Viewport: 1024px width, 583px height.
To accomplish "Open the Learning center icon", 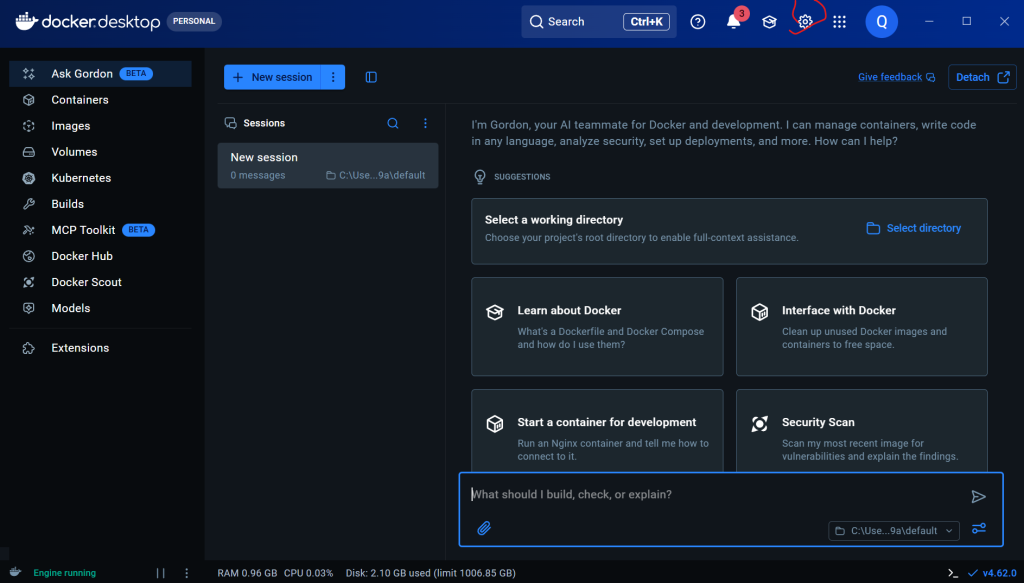I will (x=769, y=22).
